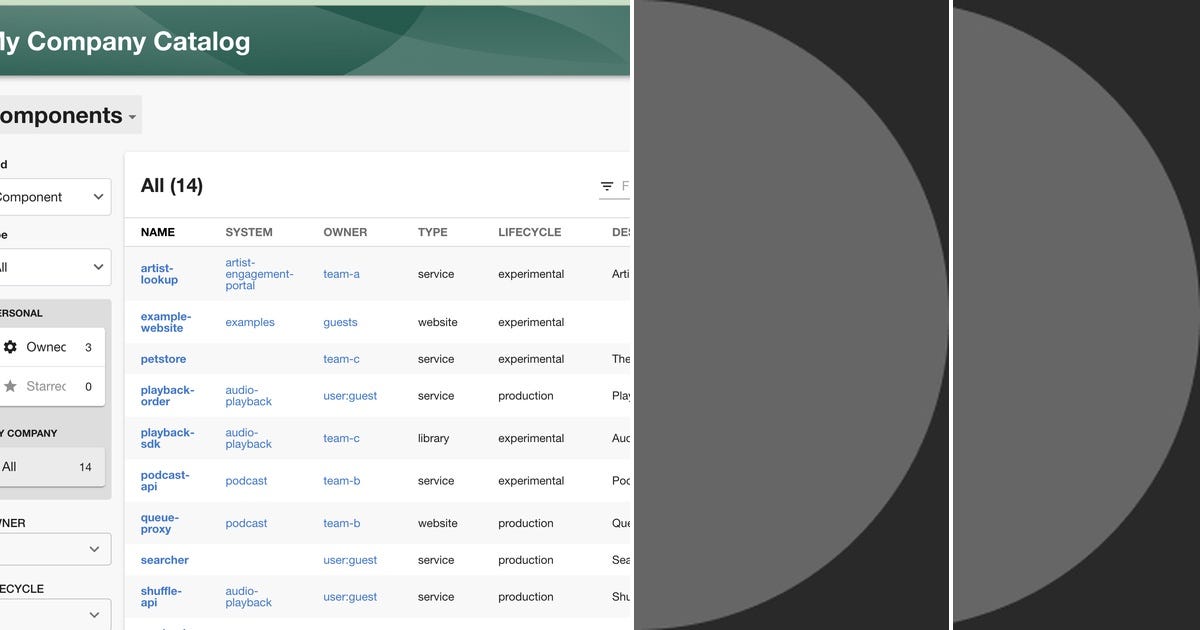Screen dimensions: 1200x630
Task: Open the petstore component
Action: tap(163, 359)
